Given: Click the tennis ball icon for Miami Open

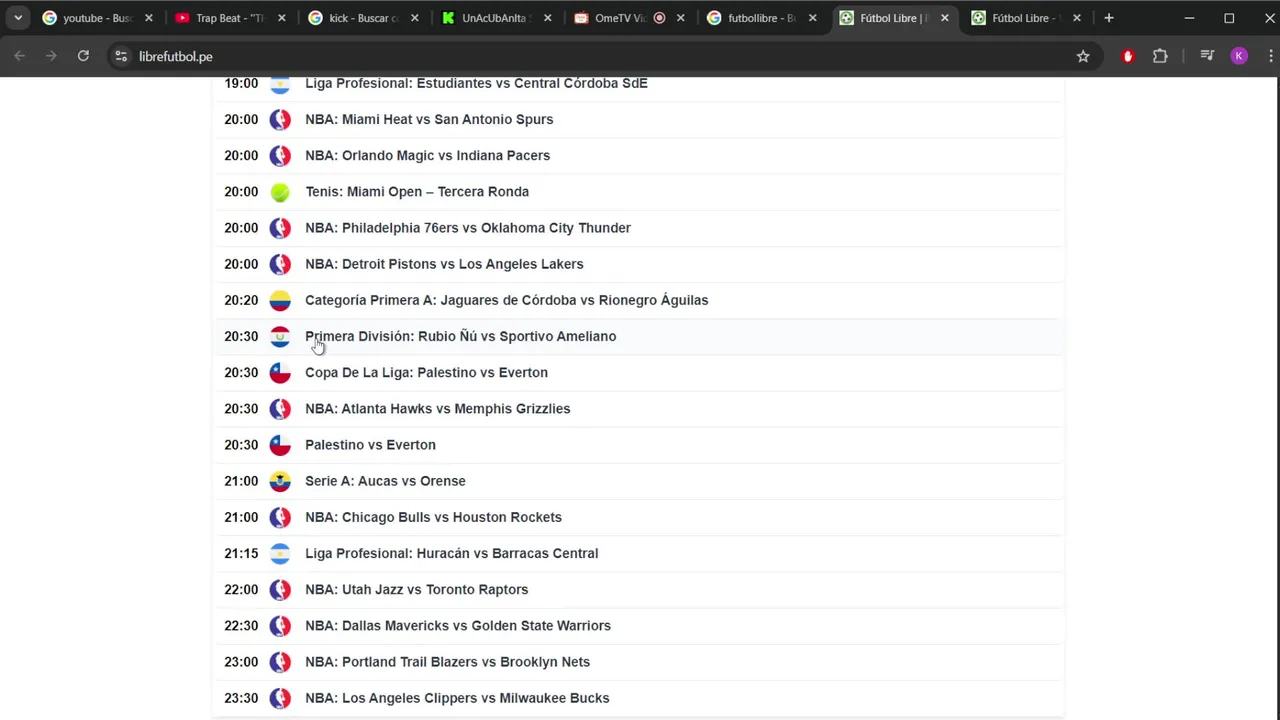Looking at the screenshot, I should [280, 192].
